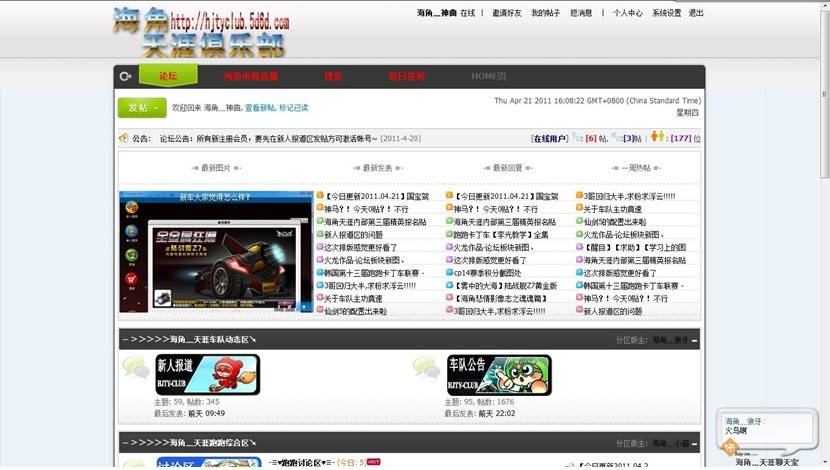Open 跑跑卡丁车【零光教学】全集 thread
The width and height of the screenshot is (830, 470).
click(501, 234)
